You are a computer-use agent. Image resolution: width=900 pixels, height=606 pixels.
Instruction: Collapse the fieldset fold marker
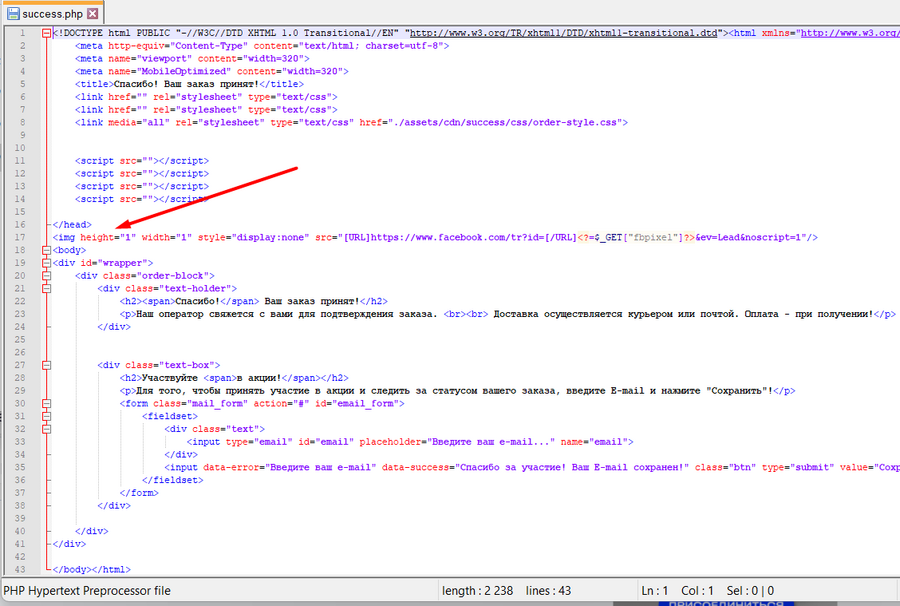click(46, 417)
